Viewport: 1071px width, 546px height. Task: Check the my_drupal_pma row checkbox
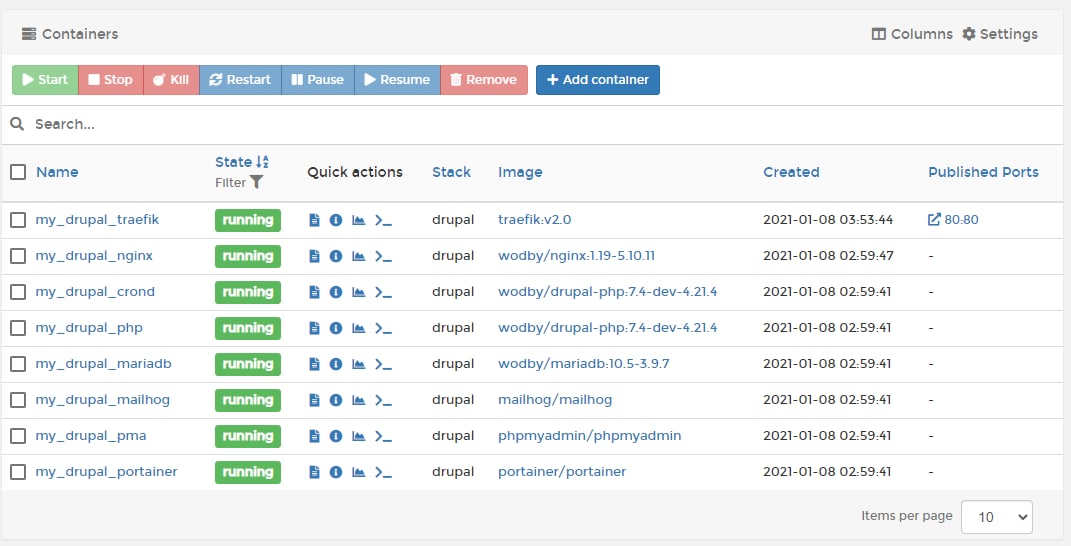point(18,436)
